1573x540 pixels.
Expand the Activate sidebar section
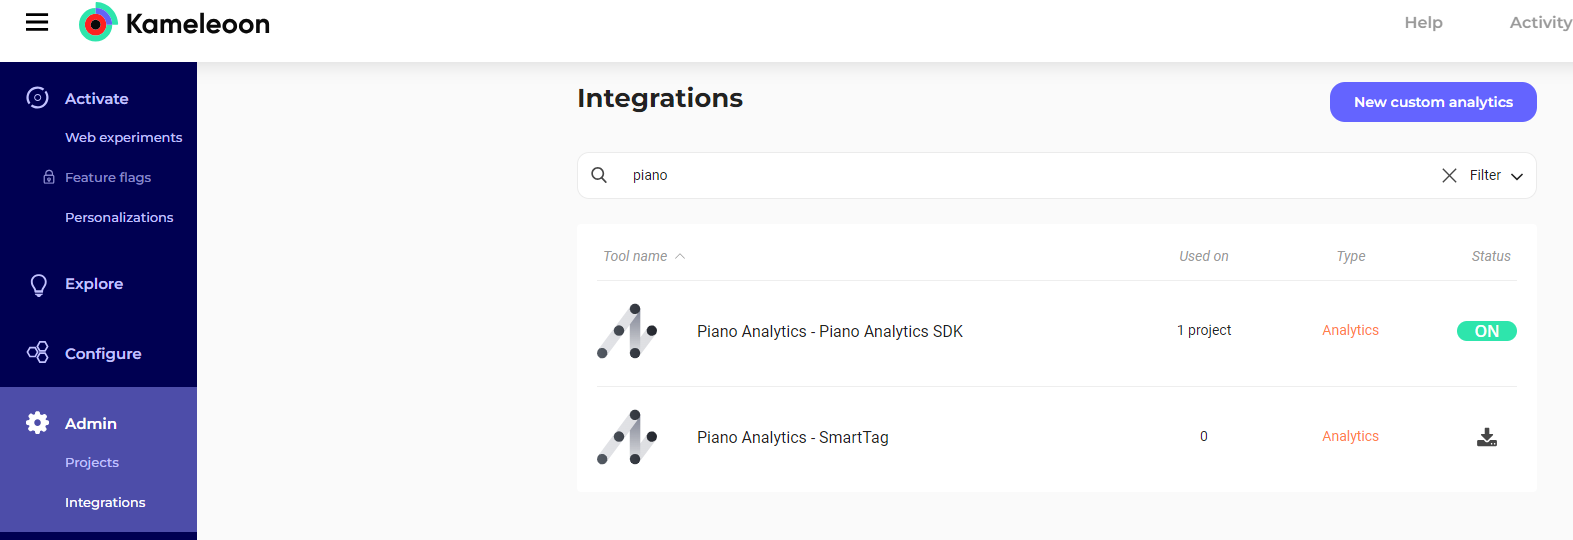(x=96, y=98)
